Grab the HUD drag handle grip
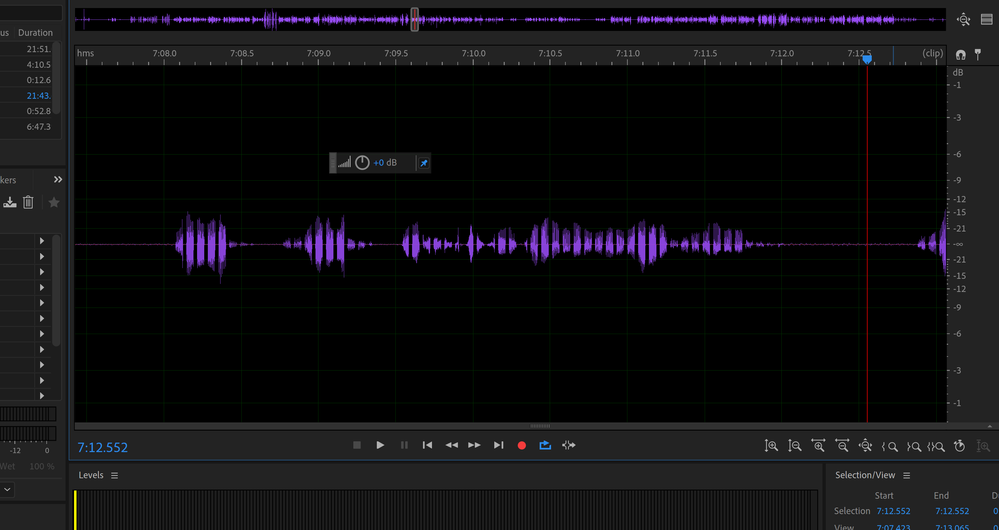The width and height of the screenshot is (999, 530). point(333,162)
